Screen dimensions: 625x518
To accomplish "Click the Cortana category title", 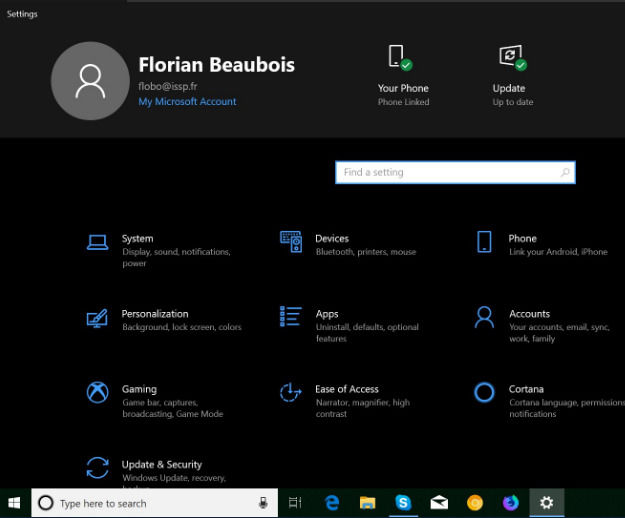I will tap(527, 389).
